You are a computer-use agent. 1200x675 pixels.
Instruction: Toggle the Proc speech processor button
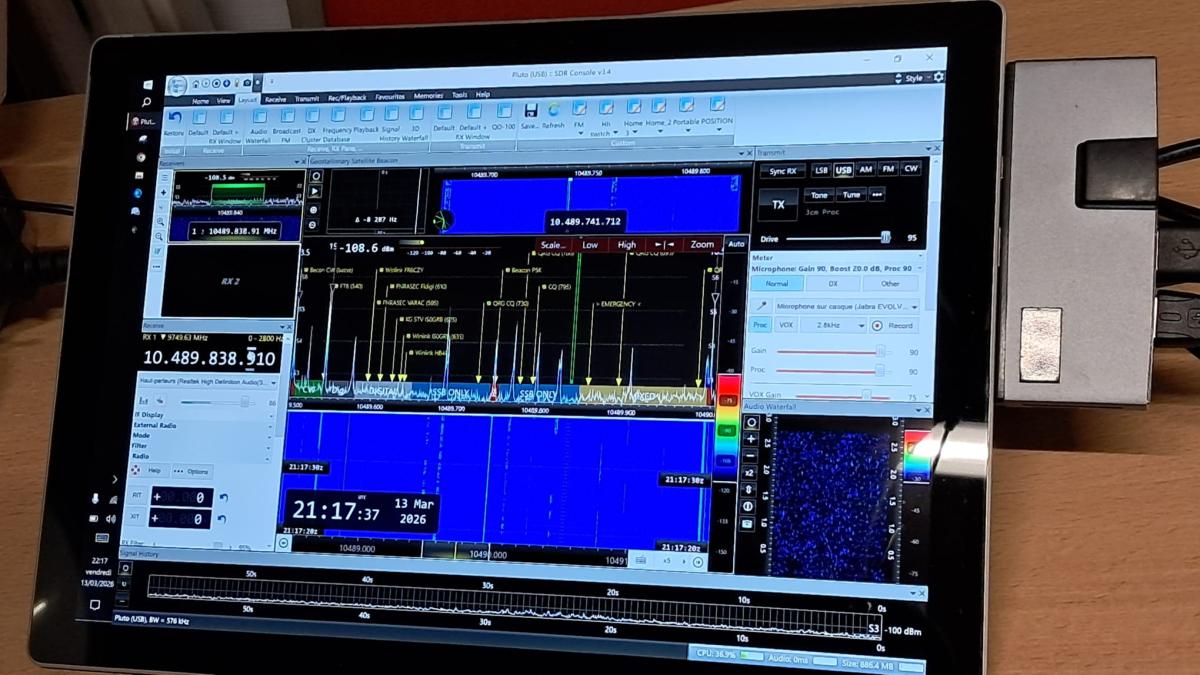(x=761, y=325)
